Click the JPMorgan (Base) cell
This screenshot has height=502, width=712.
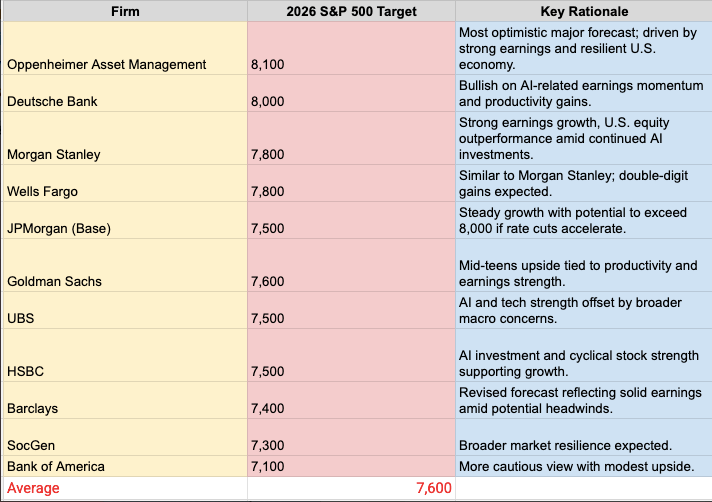click(x=125, y=220)
